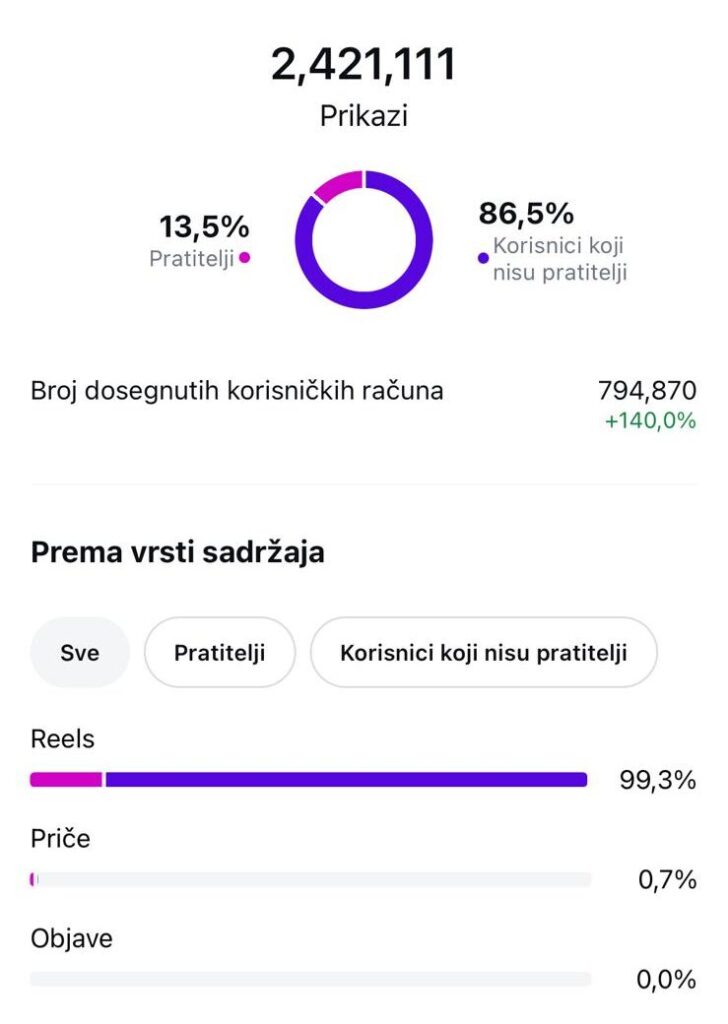Click the 86,5% non-followers percentage
728x1024 pixels.
526,214
